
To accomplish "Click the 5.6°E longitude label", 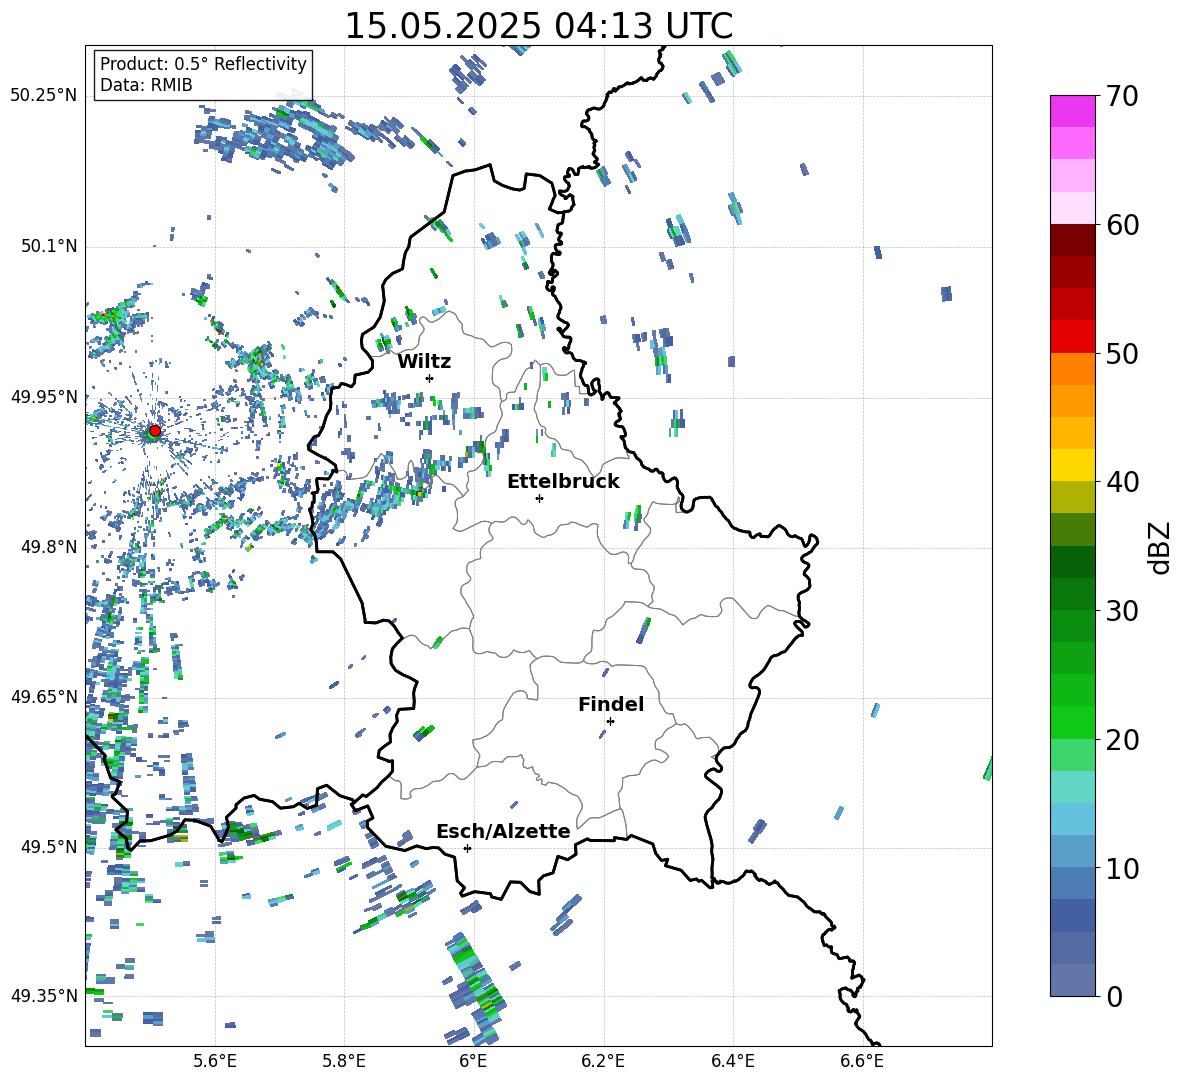I will (215, 1061).
